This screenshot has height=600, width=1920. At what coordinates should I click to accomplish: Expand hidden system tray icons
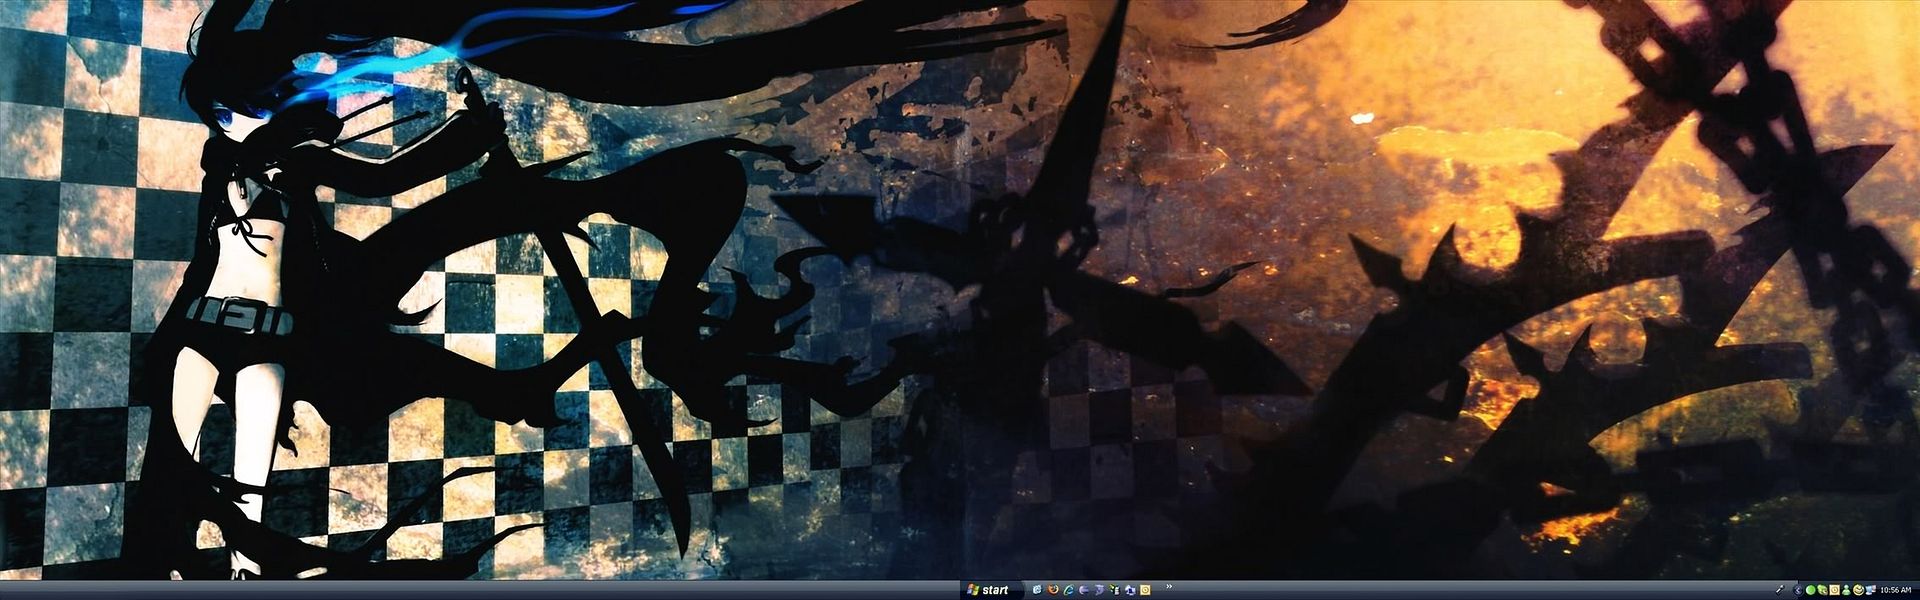(1798, 590)
